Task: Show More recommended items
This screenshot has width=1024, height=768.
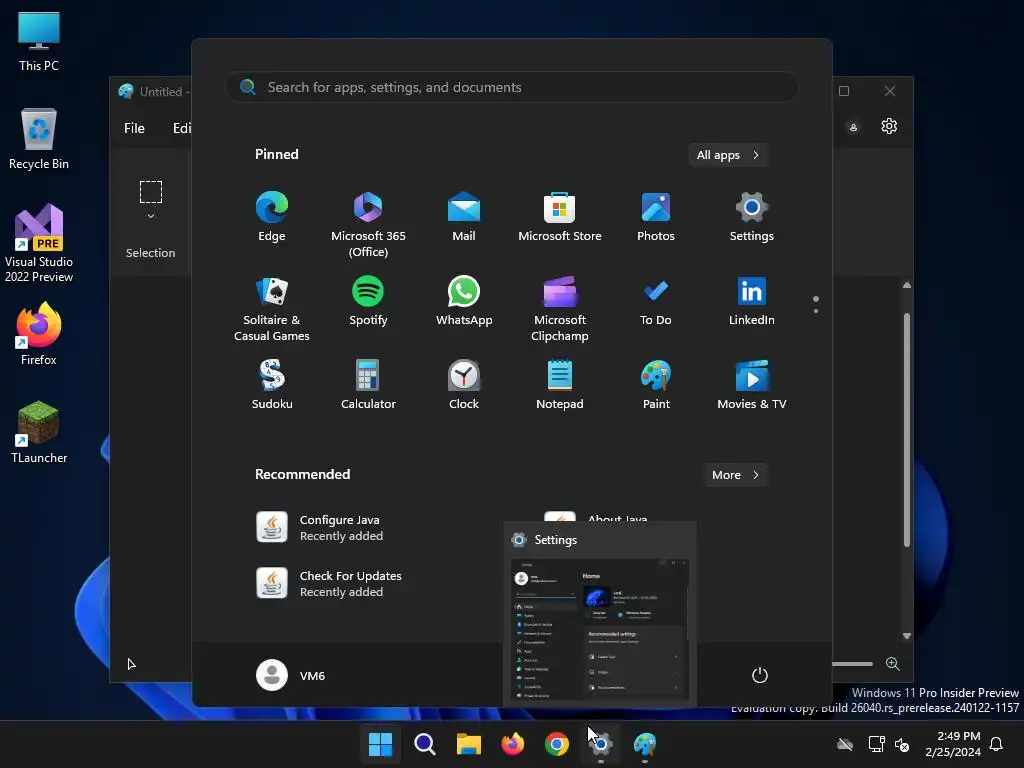Action: click(735, 475)
